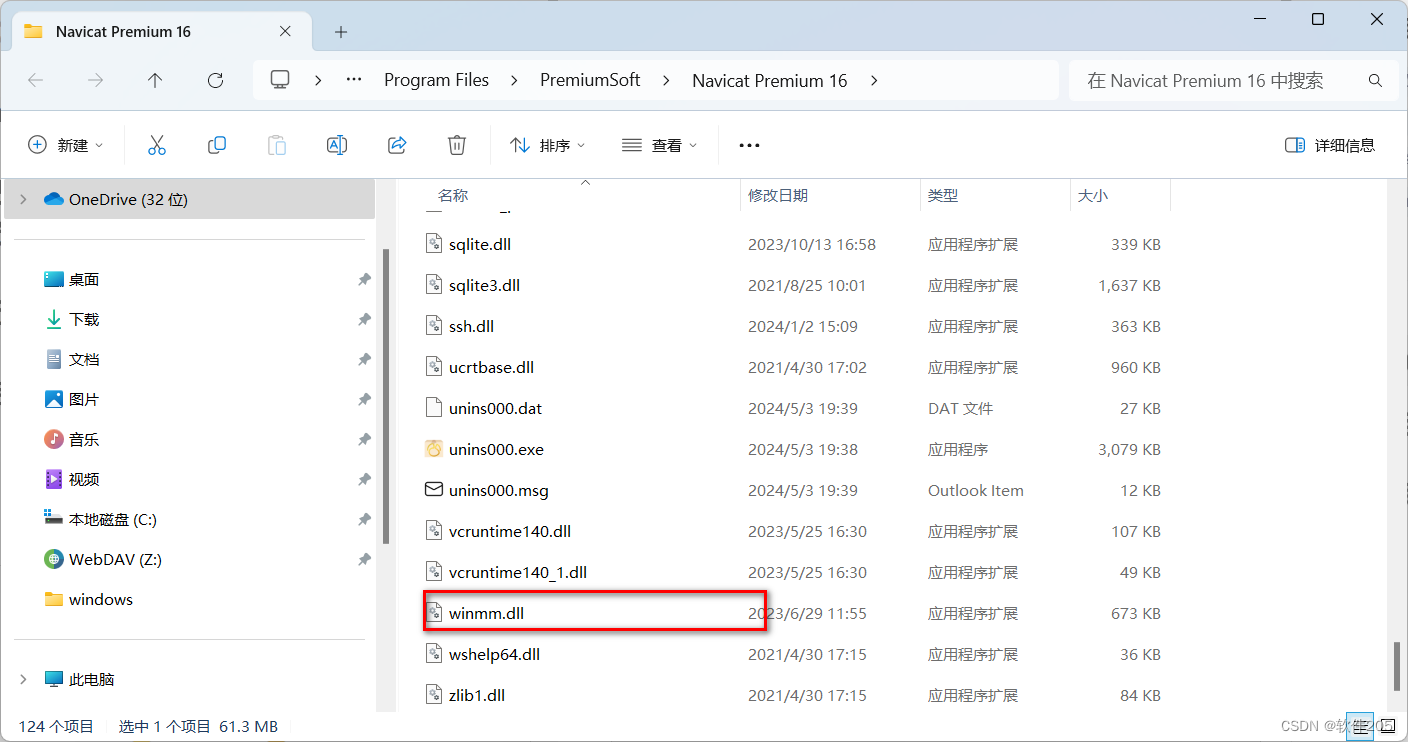Click the unins000.exe file icon
1408x742 pixels.
pyautogui.click(x=433, y=449)
